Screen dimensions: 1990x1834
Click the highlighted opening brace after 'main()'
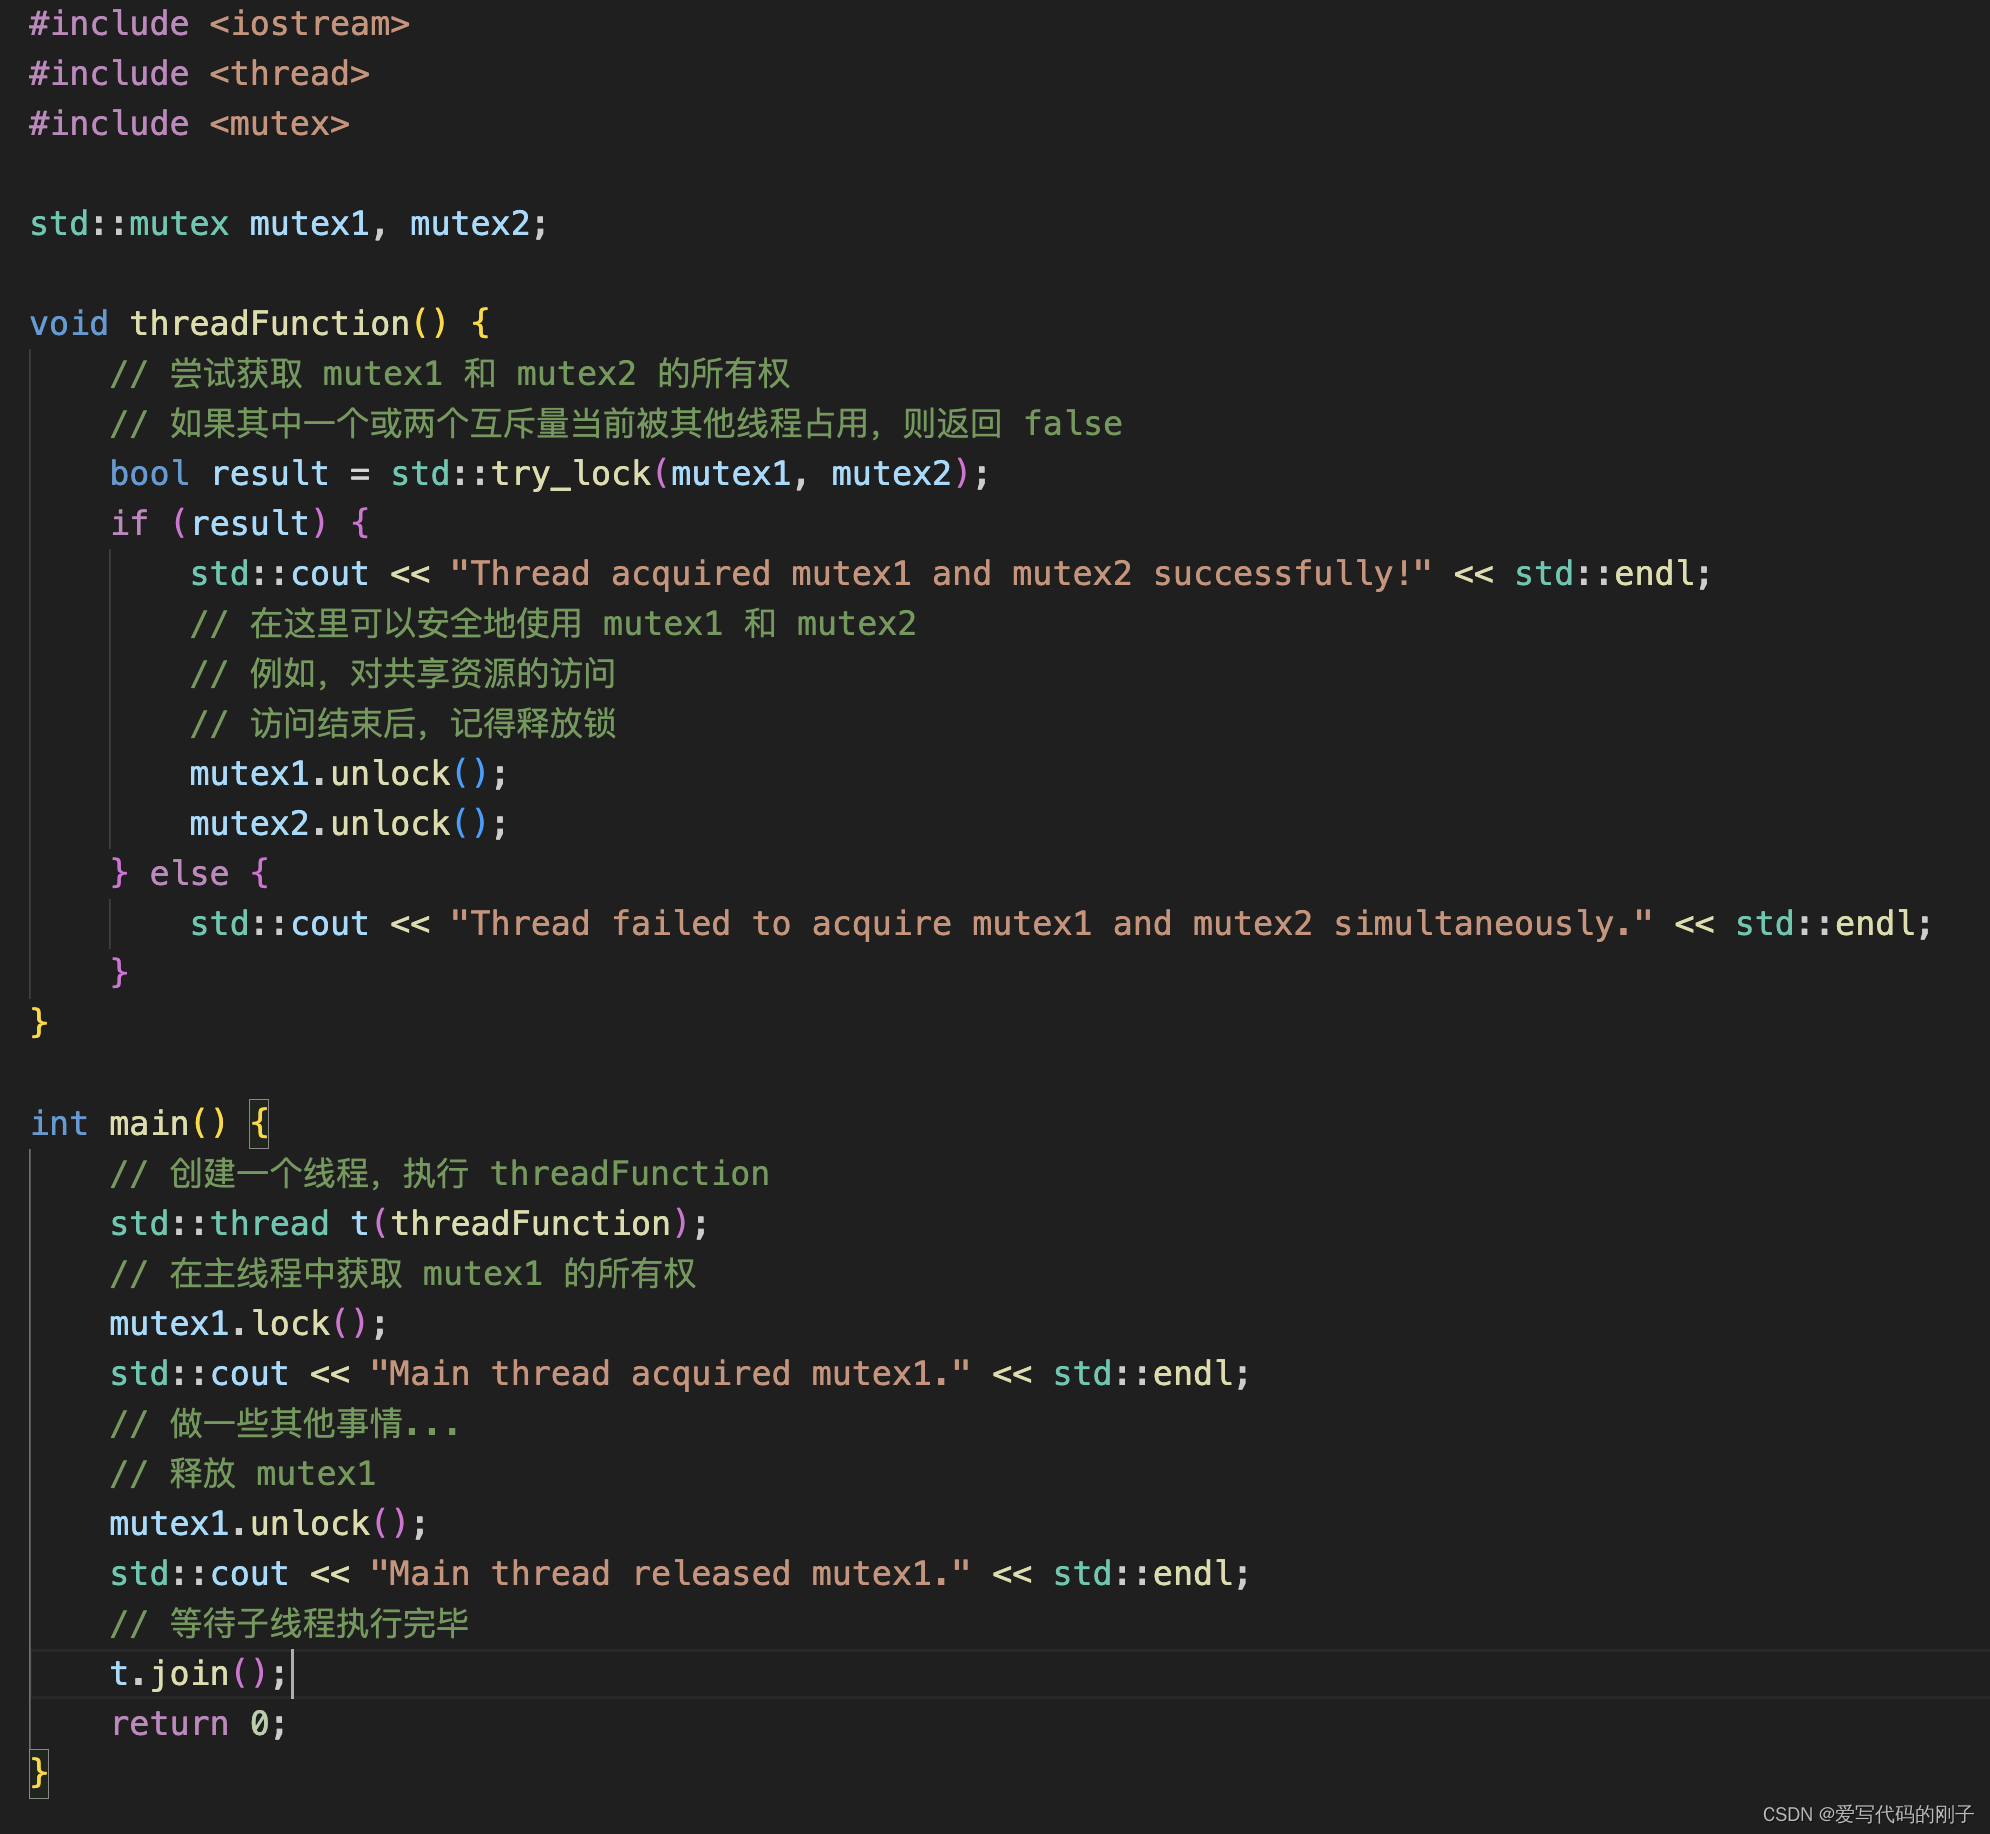pyautogui.click(x=259, y=1124)
